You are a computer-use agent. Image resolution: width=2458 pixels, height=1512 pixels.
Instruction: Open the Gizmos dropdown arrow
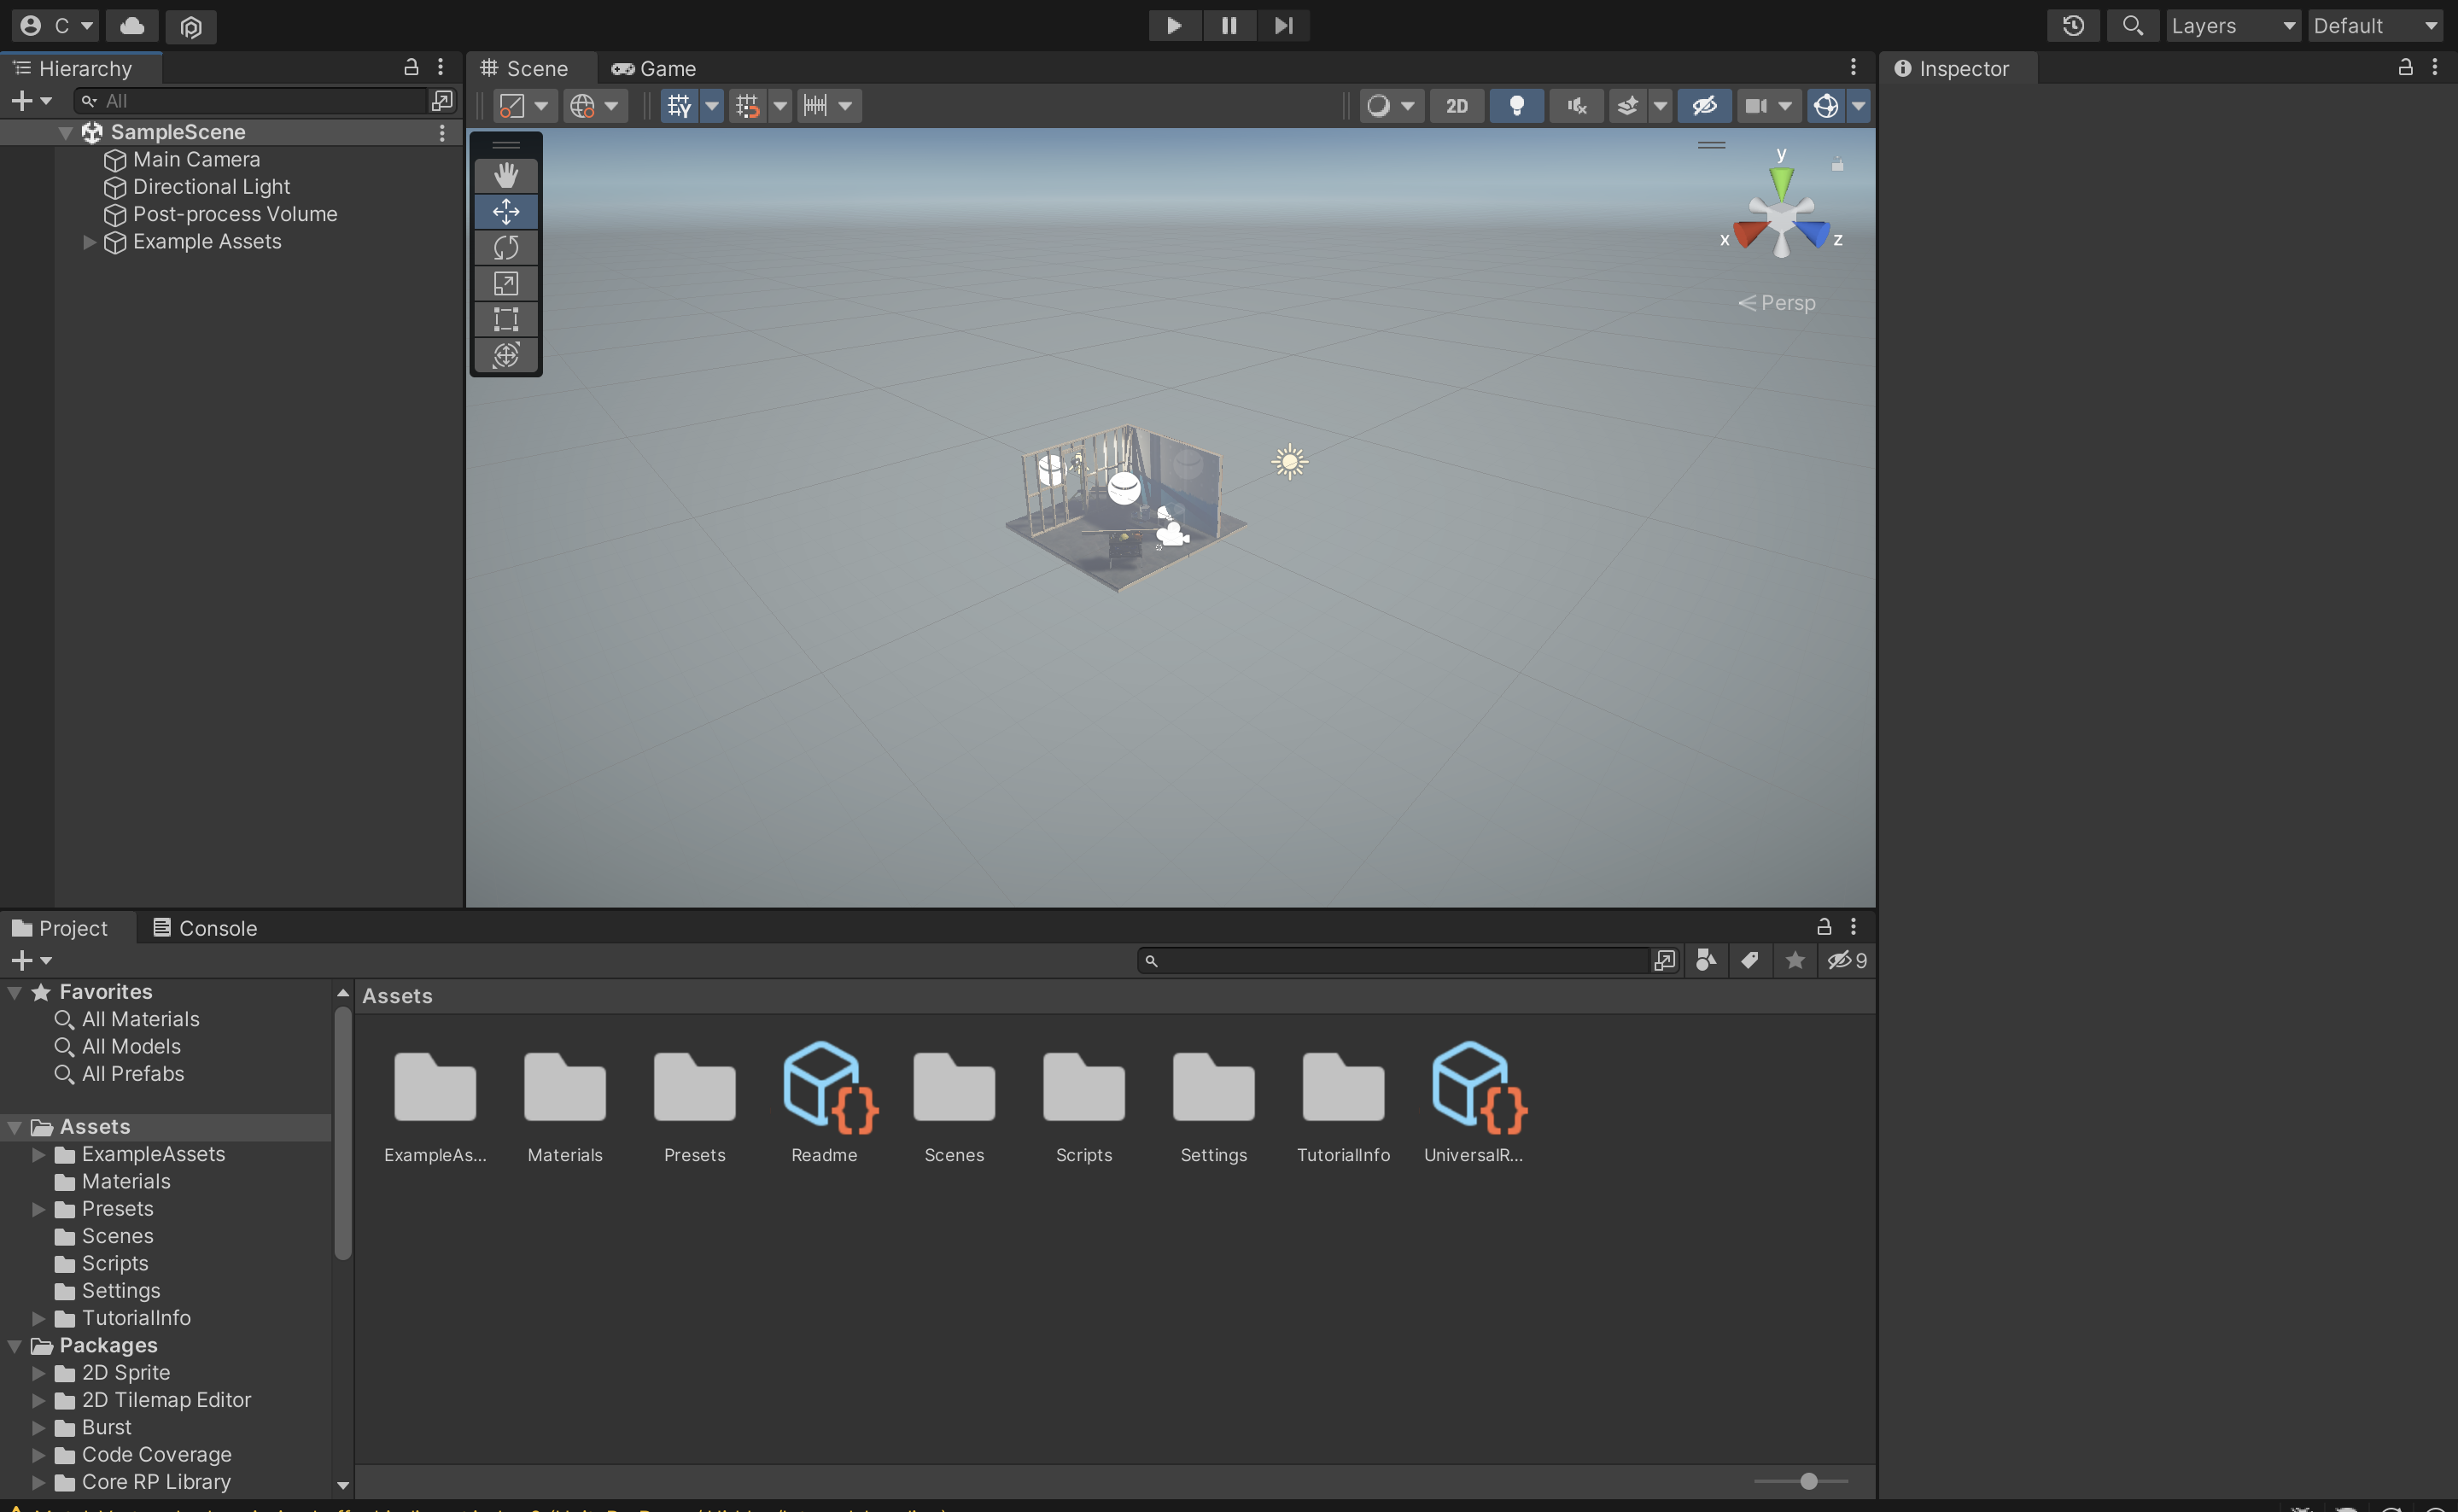(1858, 106)
